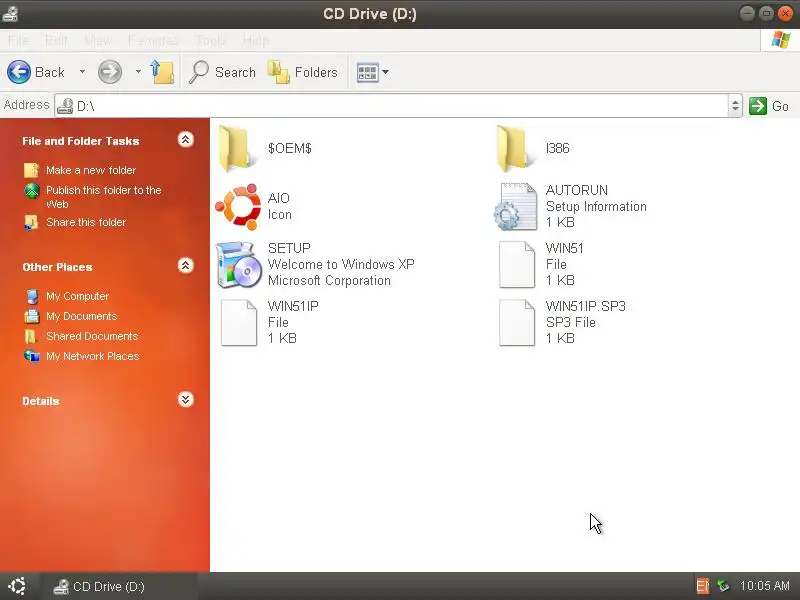The image size is (800, 600).
Task: Click the Forward arrow button
Action: [x=110, y=72]
